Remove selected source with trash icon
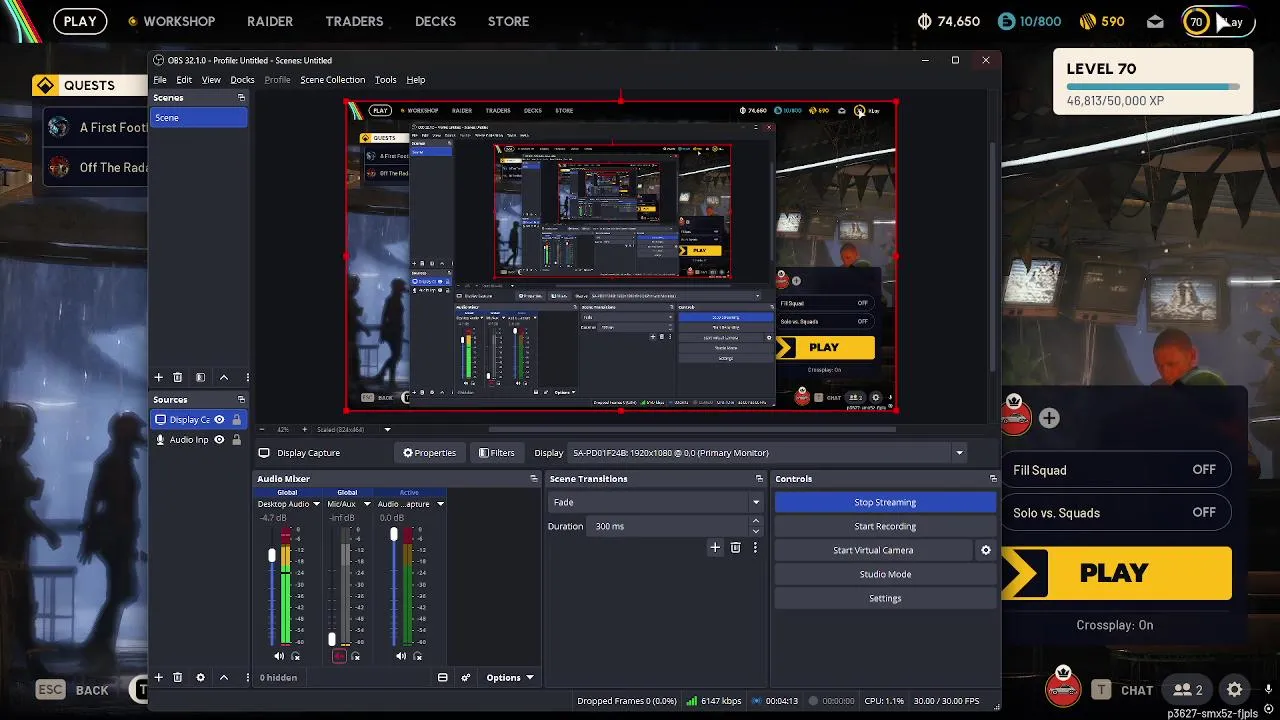The image size is (1280, 720). (178, 677)
